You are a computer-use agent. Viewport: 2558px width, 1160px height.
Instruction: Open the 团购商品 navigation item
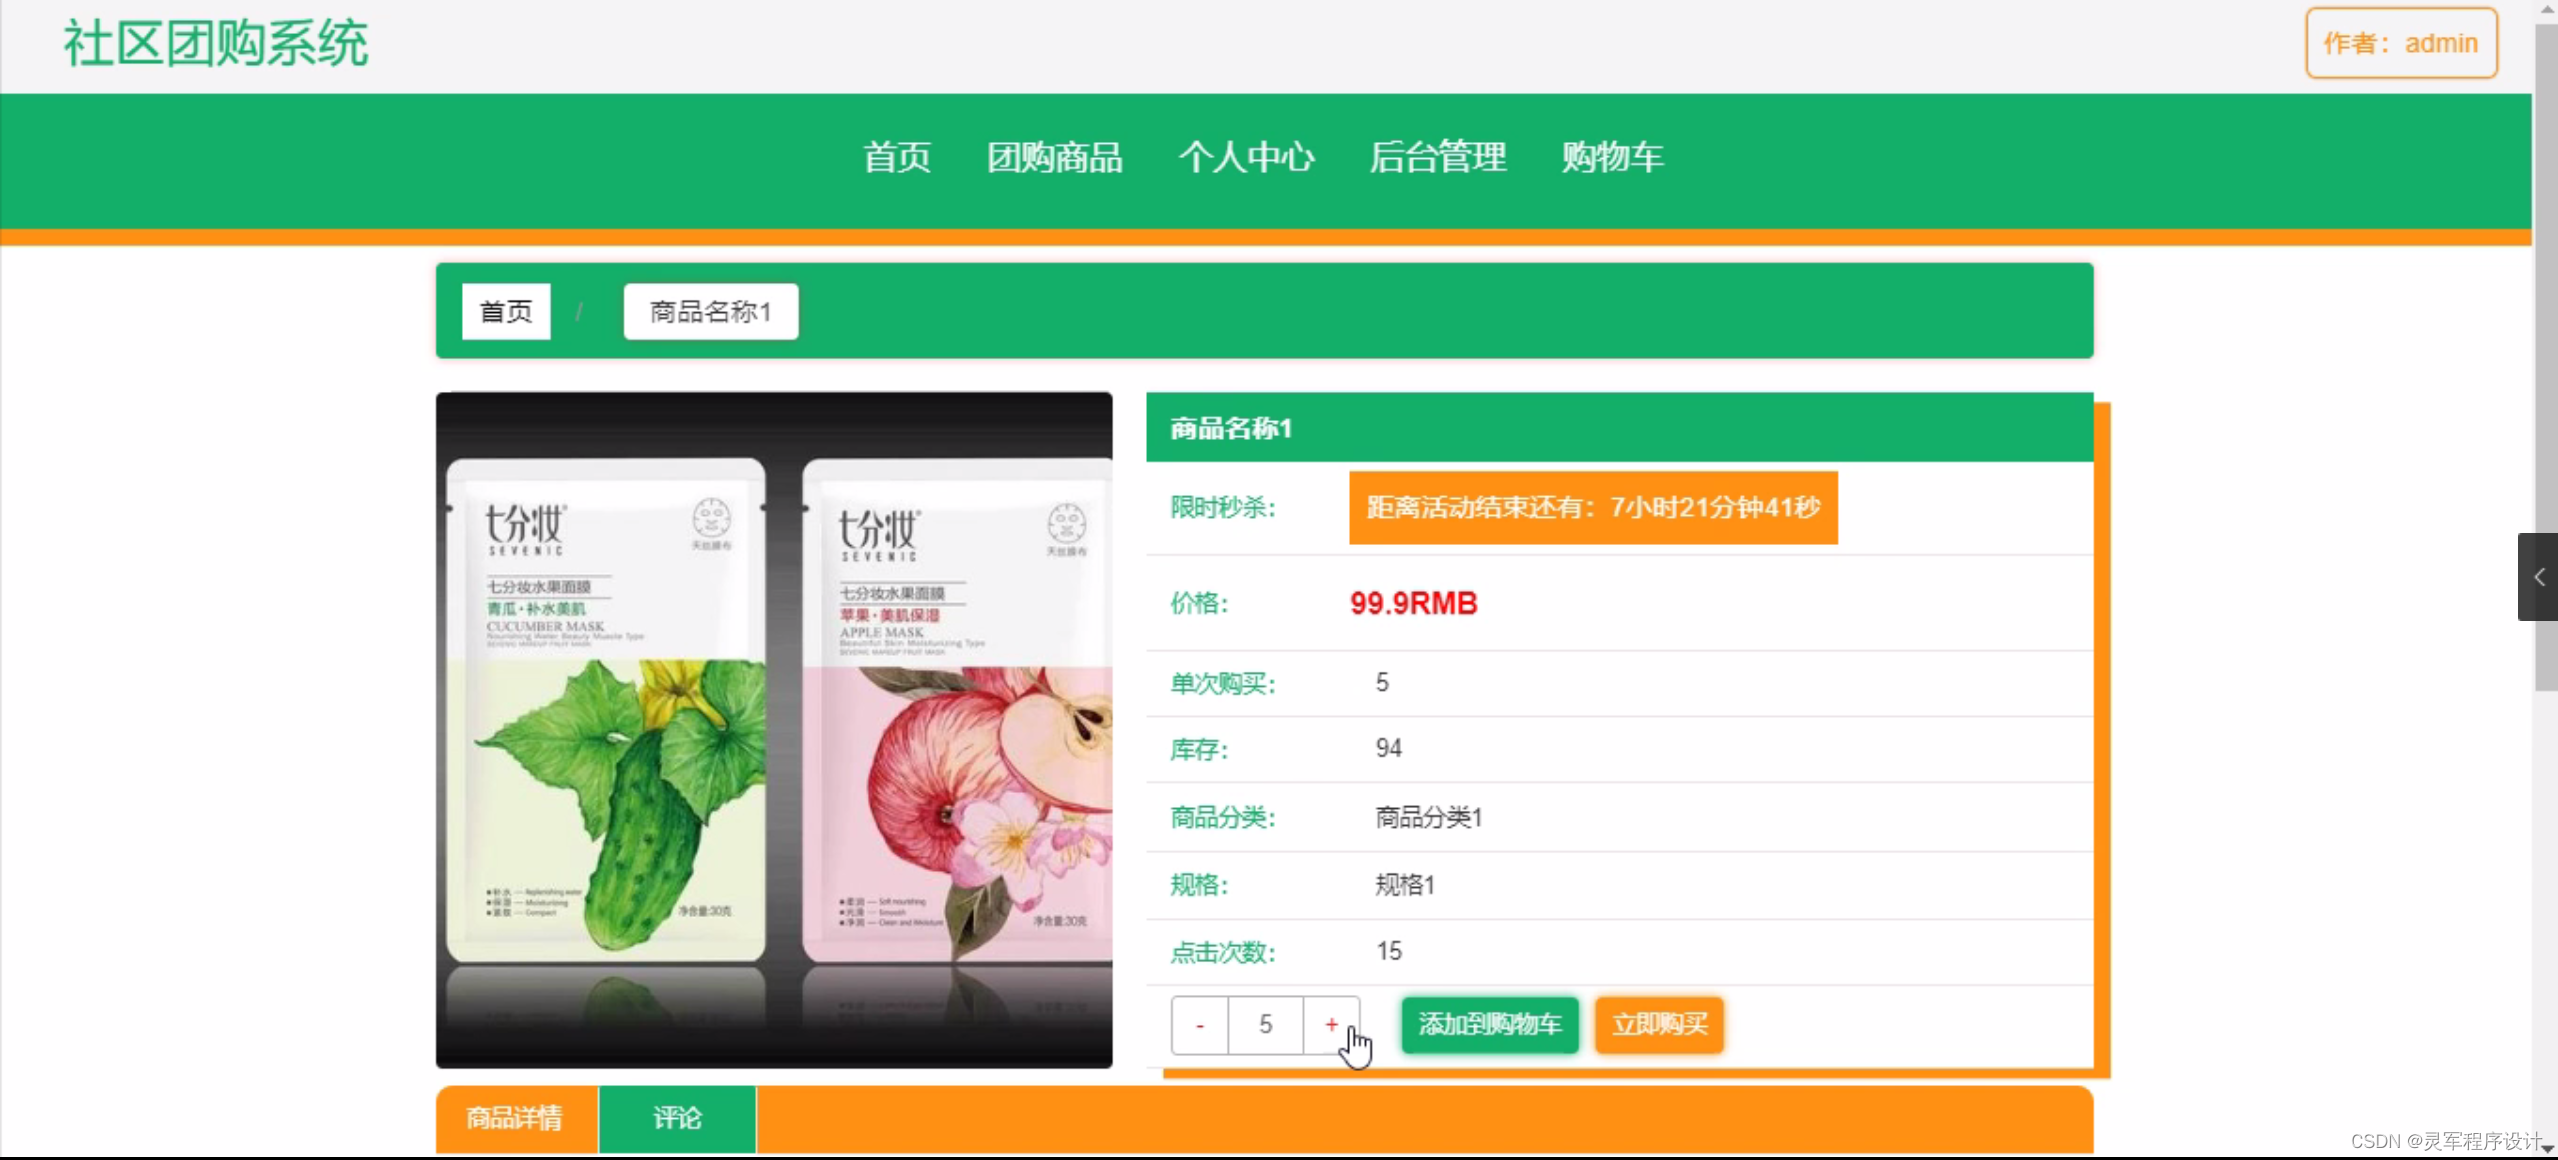pos(1054,157)
